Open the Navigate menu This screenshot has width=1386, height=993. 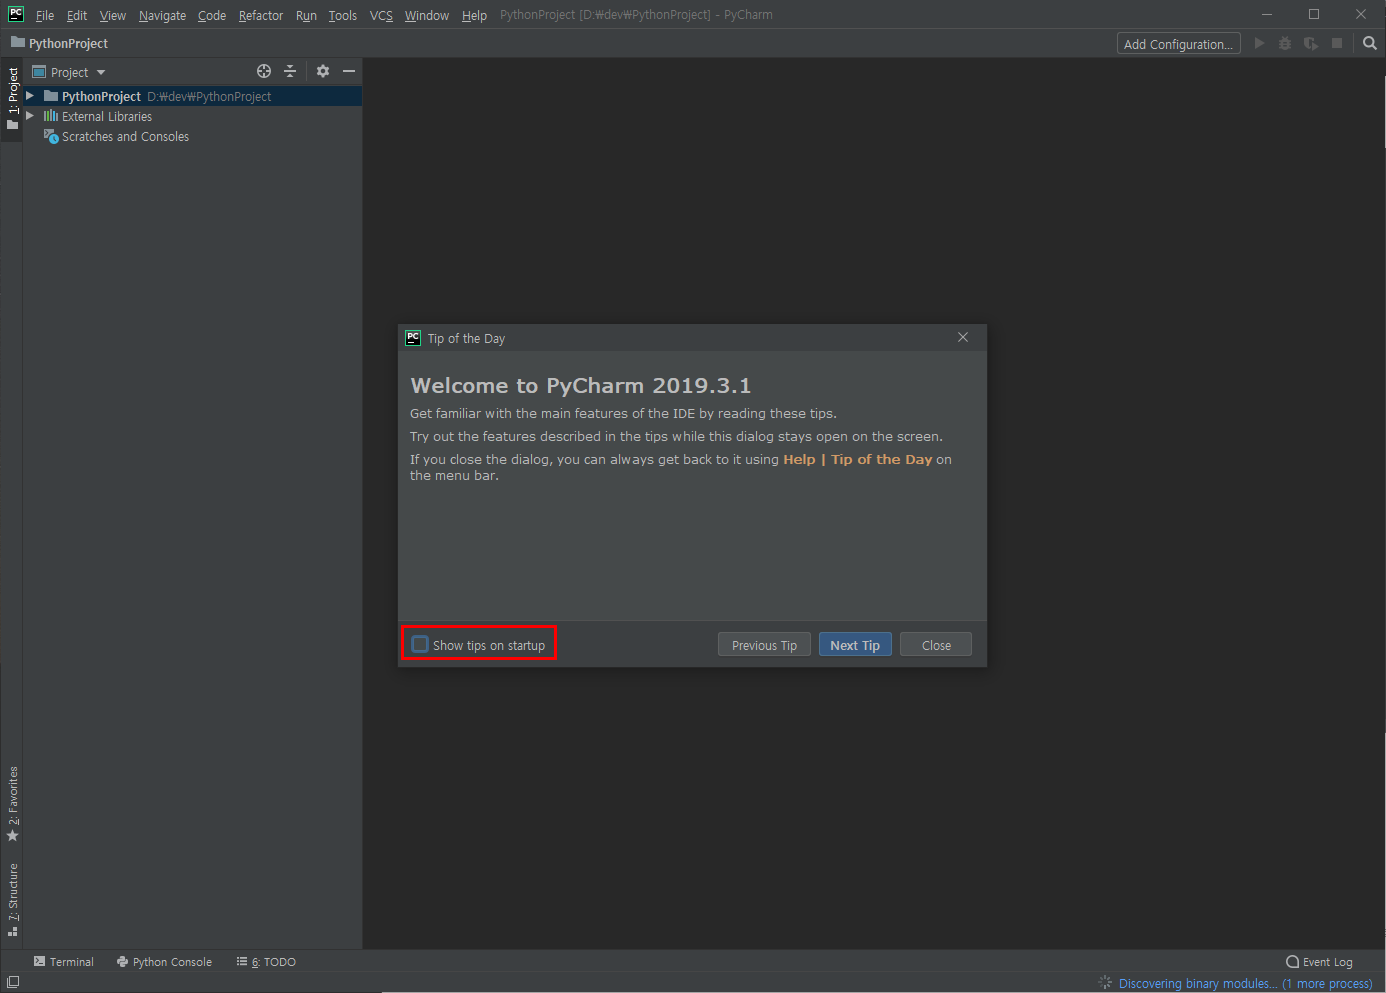162,15
